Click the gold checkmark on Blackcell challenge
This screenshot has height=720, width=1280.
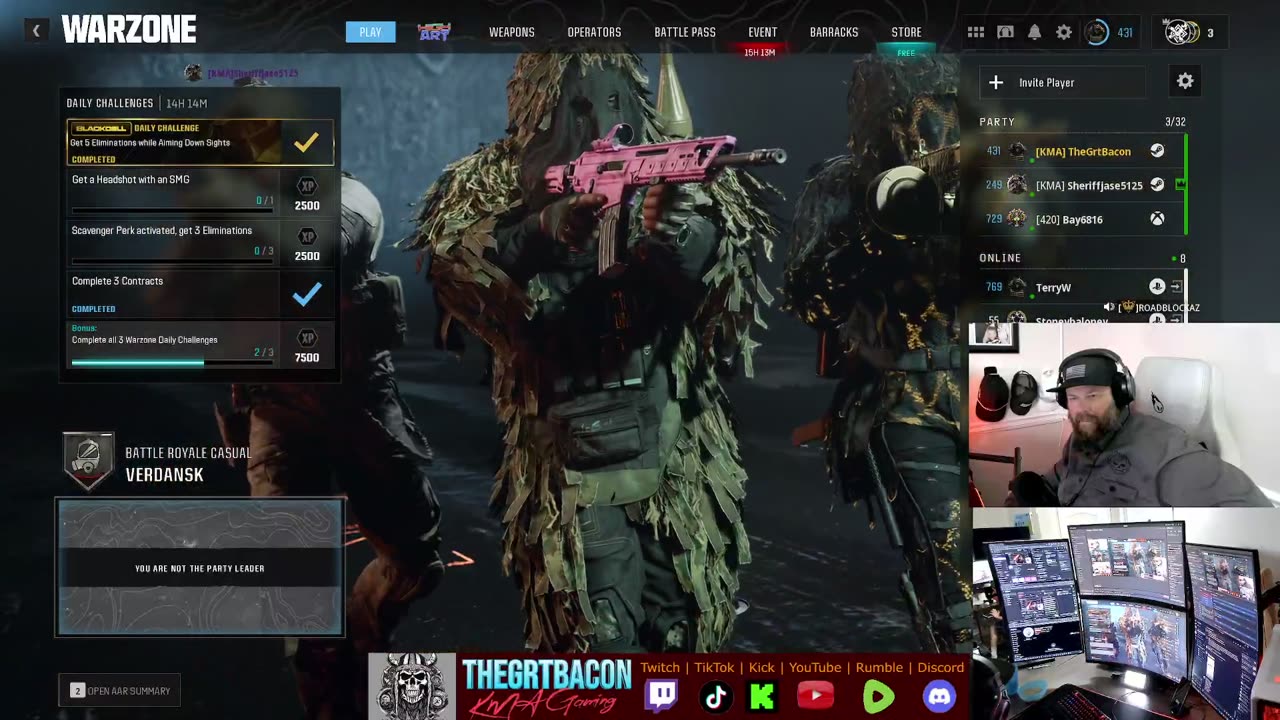[306, 142]
